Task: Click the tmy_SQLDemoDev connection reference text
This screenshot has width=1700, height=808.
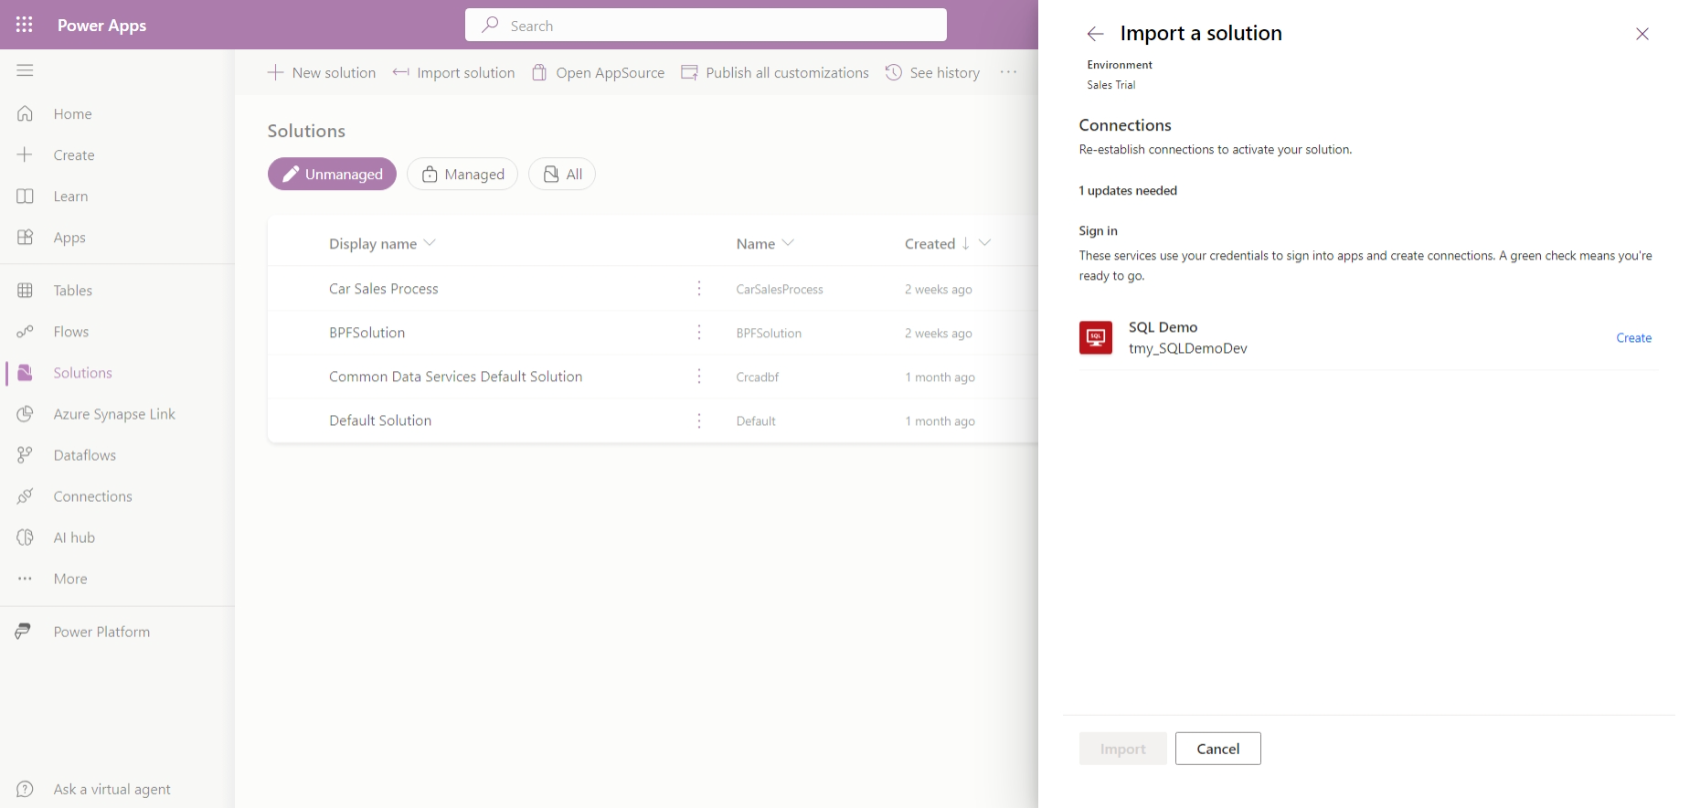Action: coord(1188,348)
